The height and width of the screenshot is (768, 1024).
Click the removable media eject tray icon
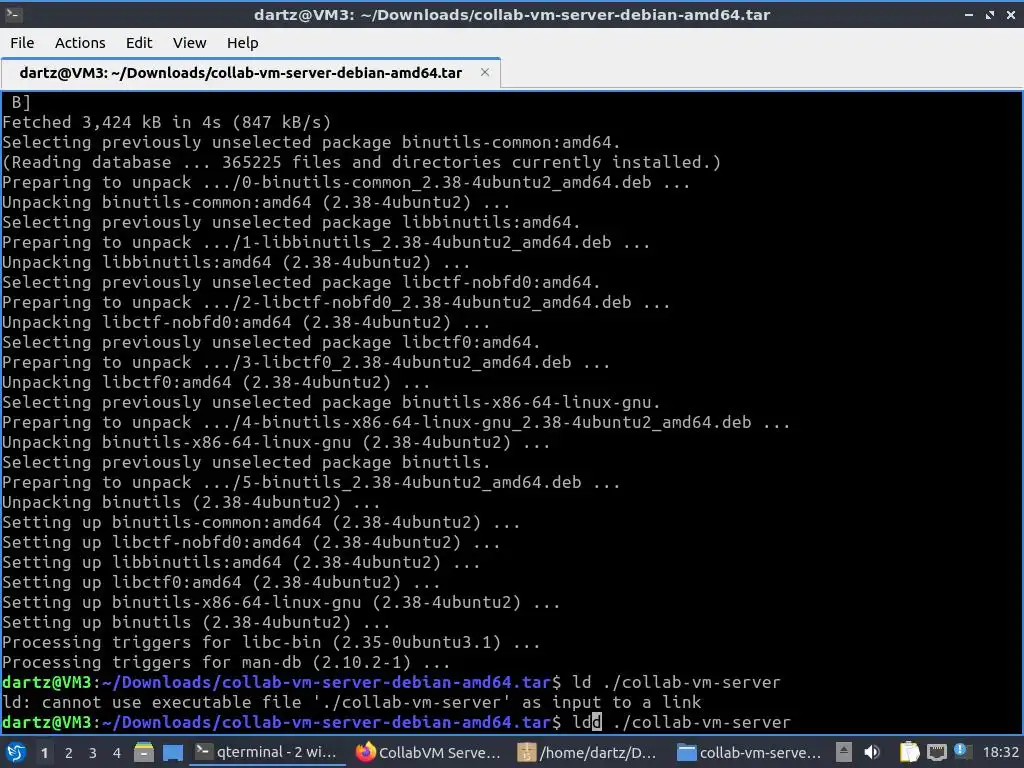844,753
